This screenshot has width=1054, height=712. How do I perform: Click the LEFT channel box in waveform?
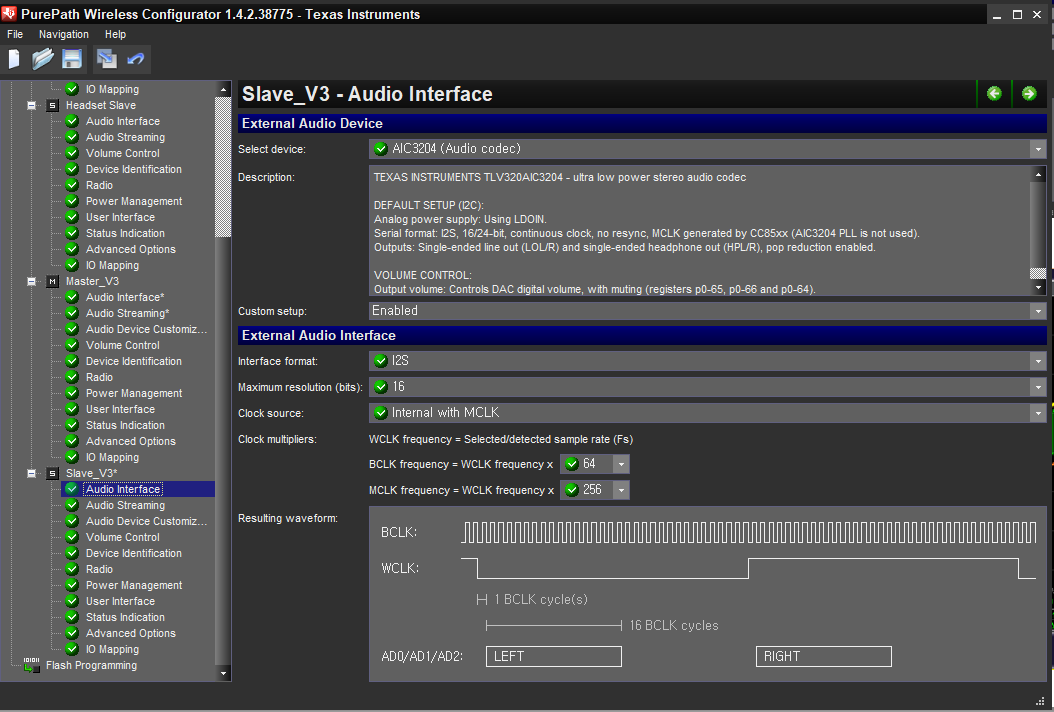coord(553,656)
